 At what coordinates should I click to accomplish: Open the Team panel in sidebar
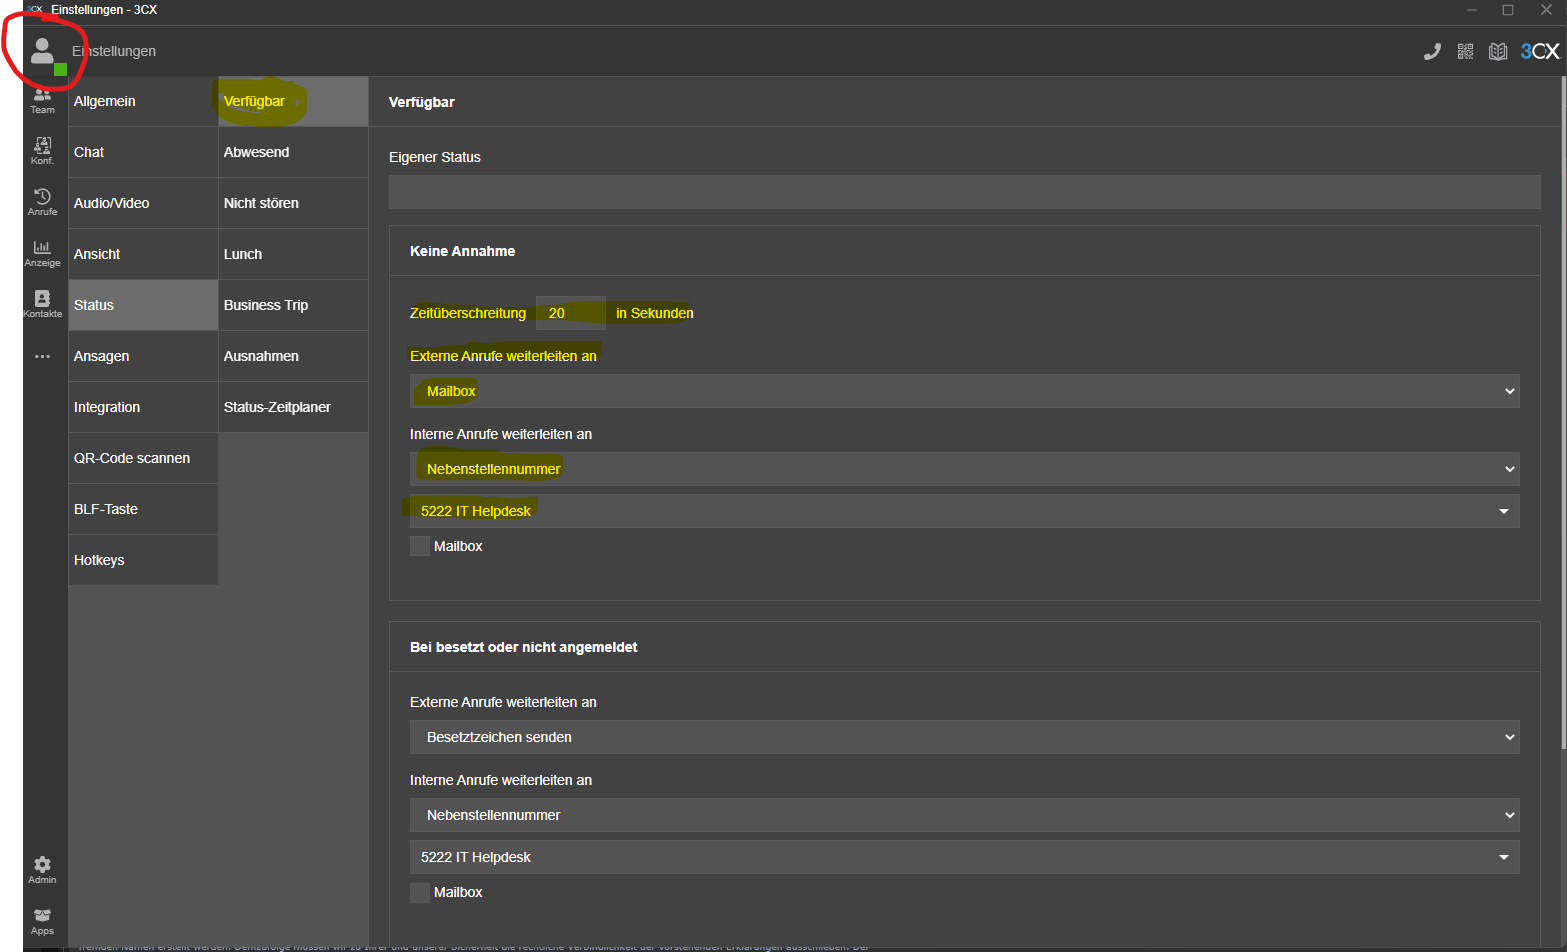coord(42,100)
